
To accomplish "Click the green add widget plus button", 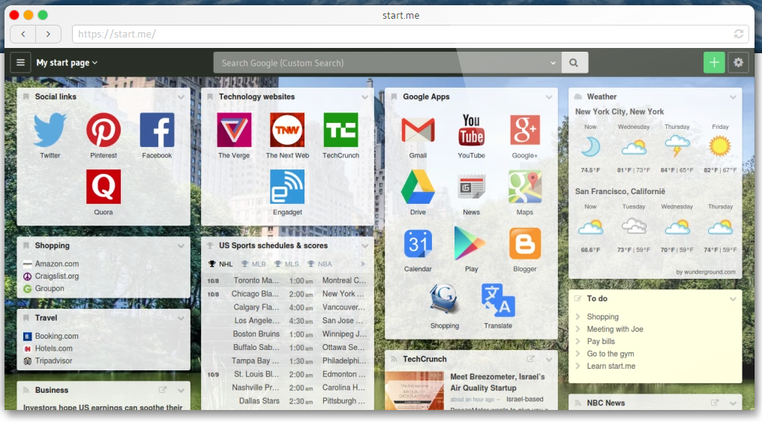I will point(714,63).
